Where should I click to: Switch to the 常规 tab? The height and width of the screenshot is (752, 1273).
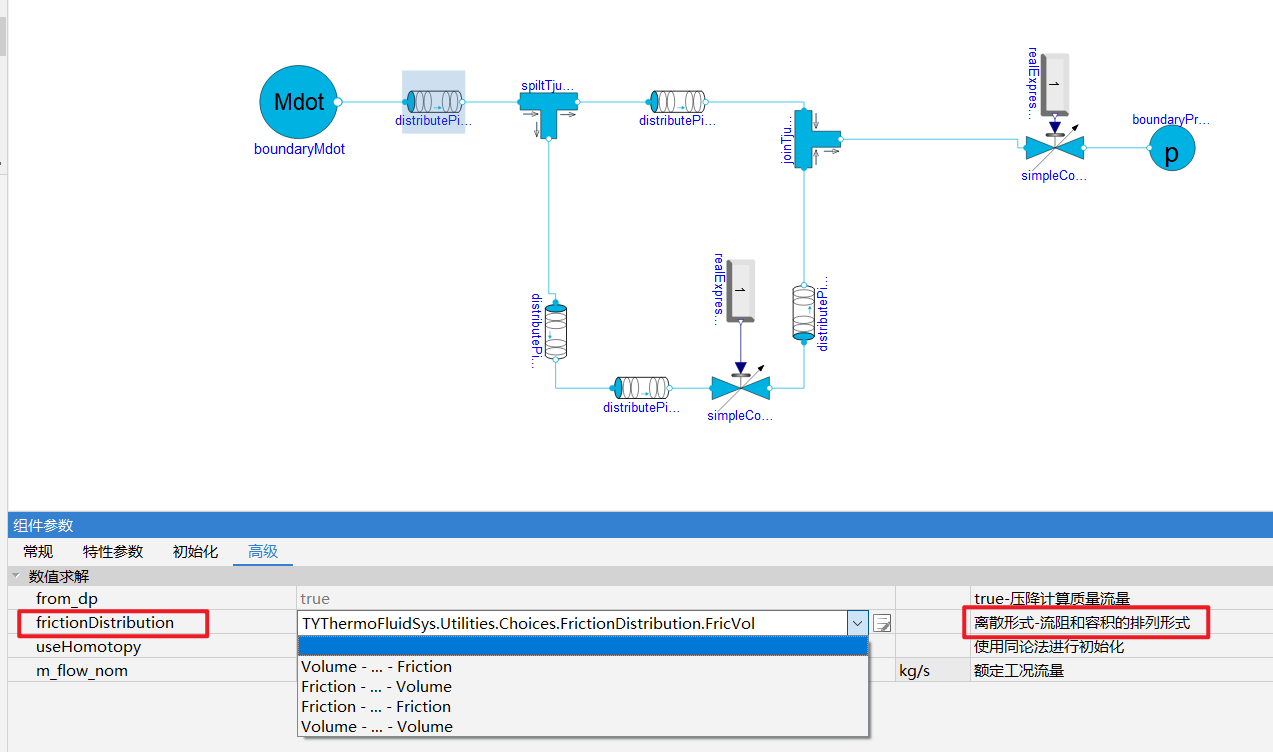click(38, 551)
